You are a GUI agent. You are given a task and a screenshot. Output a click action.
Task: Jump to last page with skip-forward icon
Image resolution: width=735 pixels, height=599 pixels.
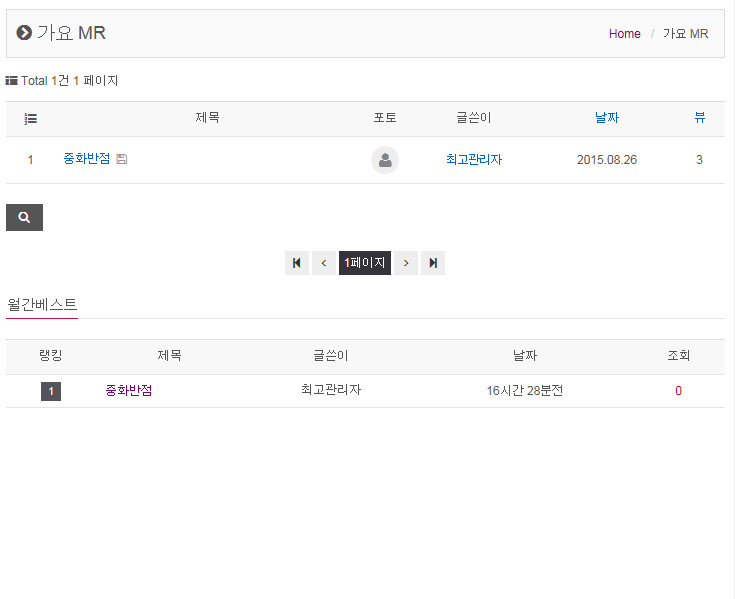click(x=433, y=263)
